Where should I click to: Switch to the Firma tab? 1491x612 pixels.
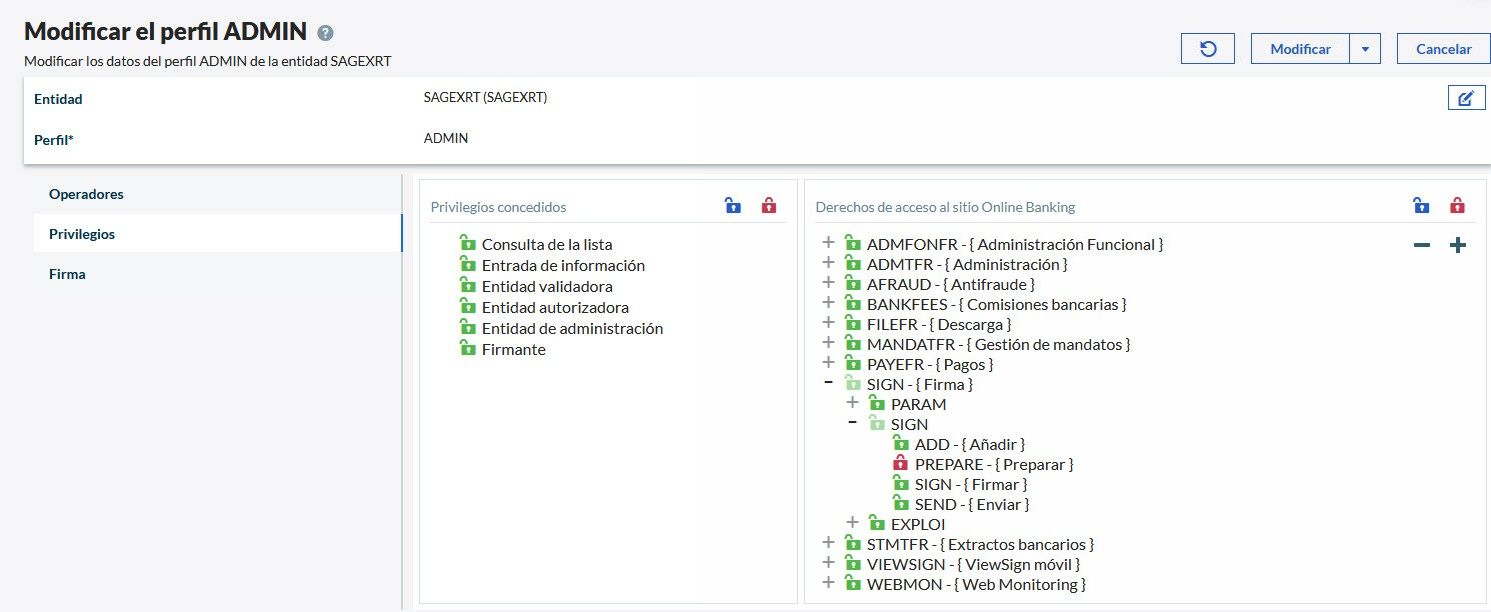click(67, 274)
